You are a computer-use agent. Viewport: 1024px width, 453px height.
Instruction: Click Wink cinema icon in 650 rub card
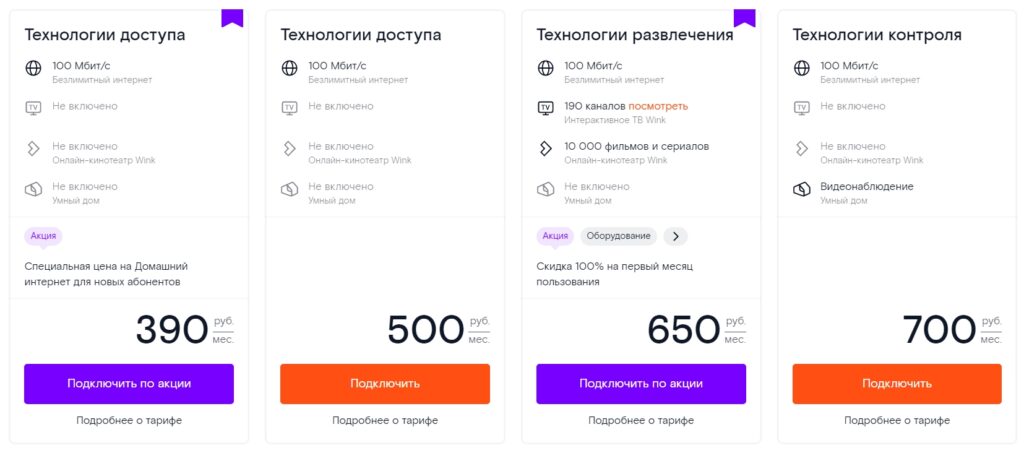[x=545, y=149]
